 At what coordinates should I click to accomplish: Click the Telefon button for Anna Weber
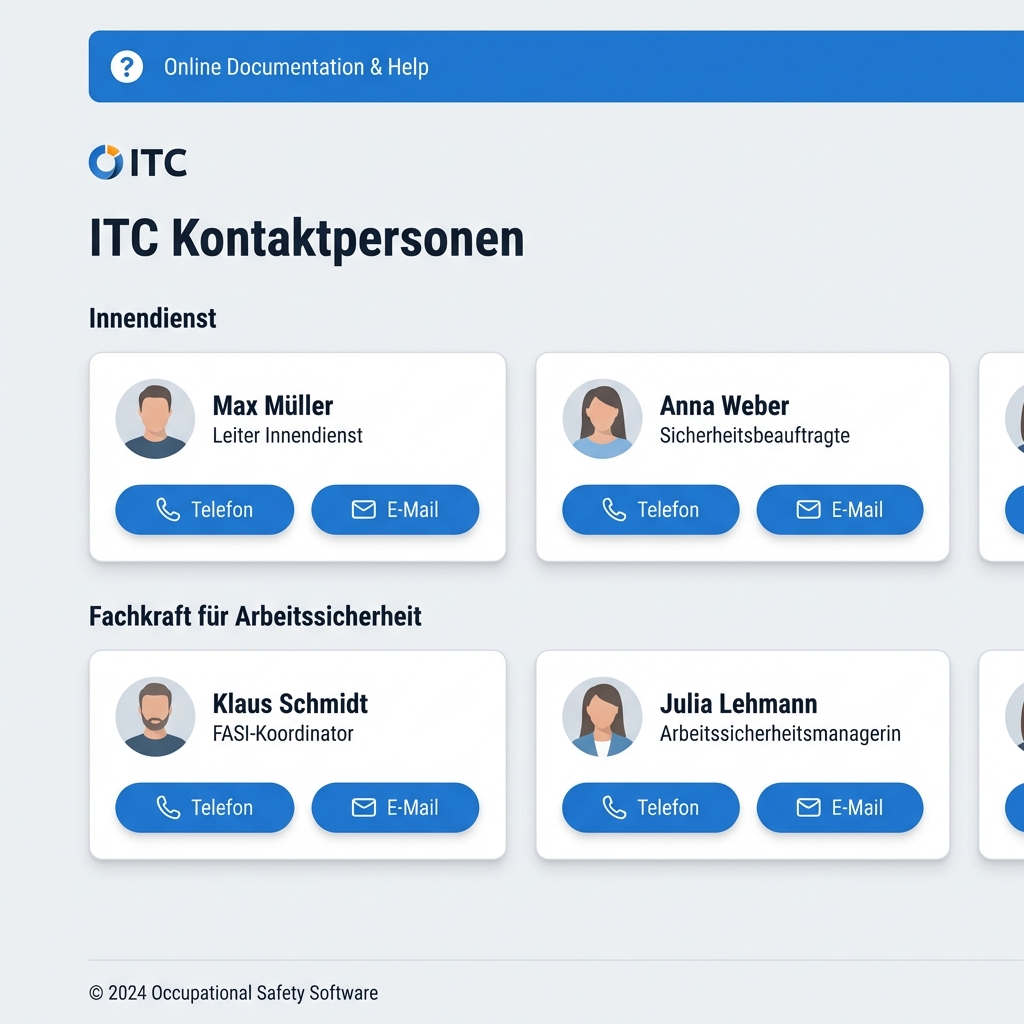(x=650, y=509)
